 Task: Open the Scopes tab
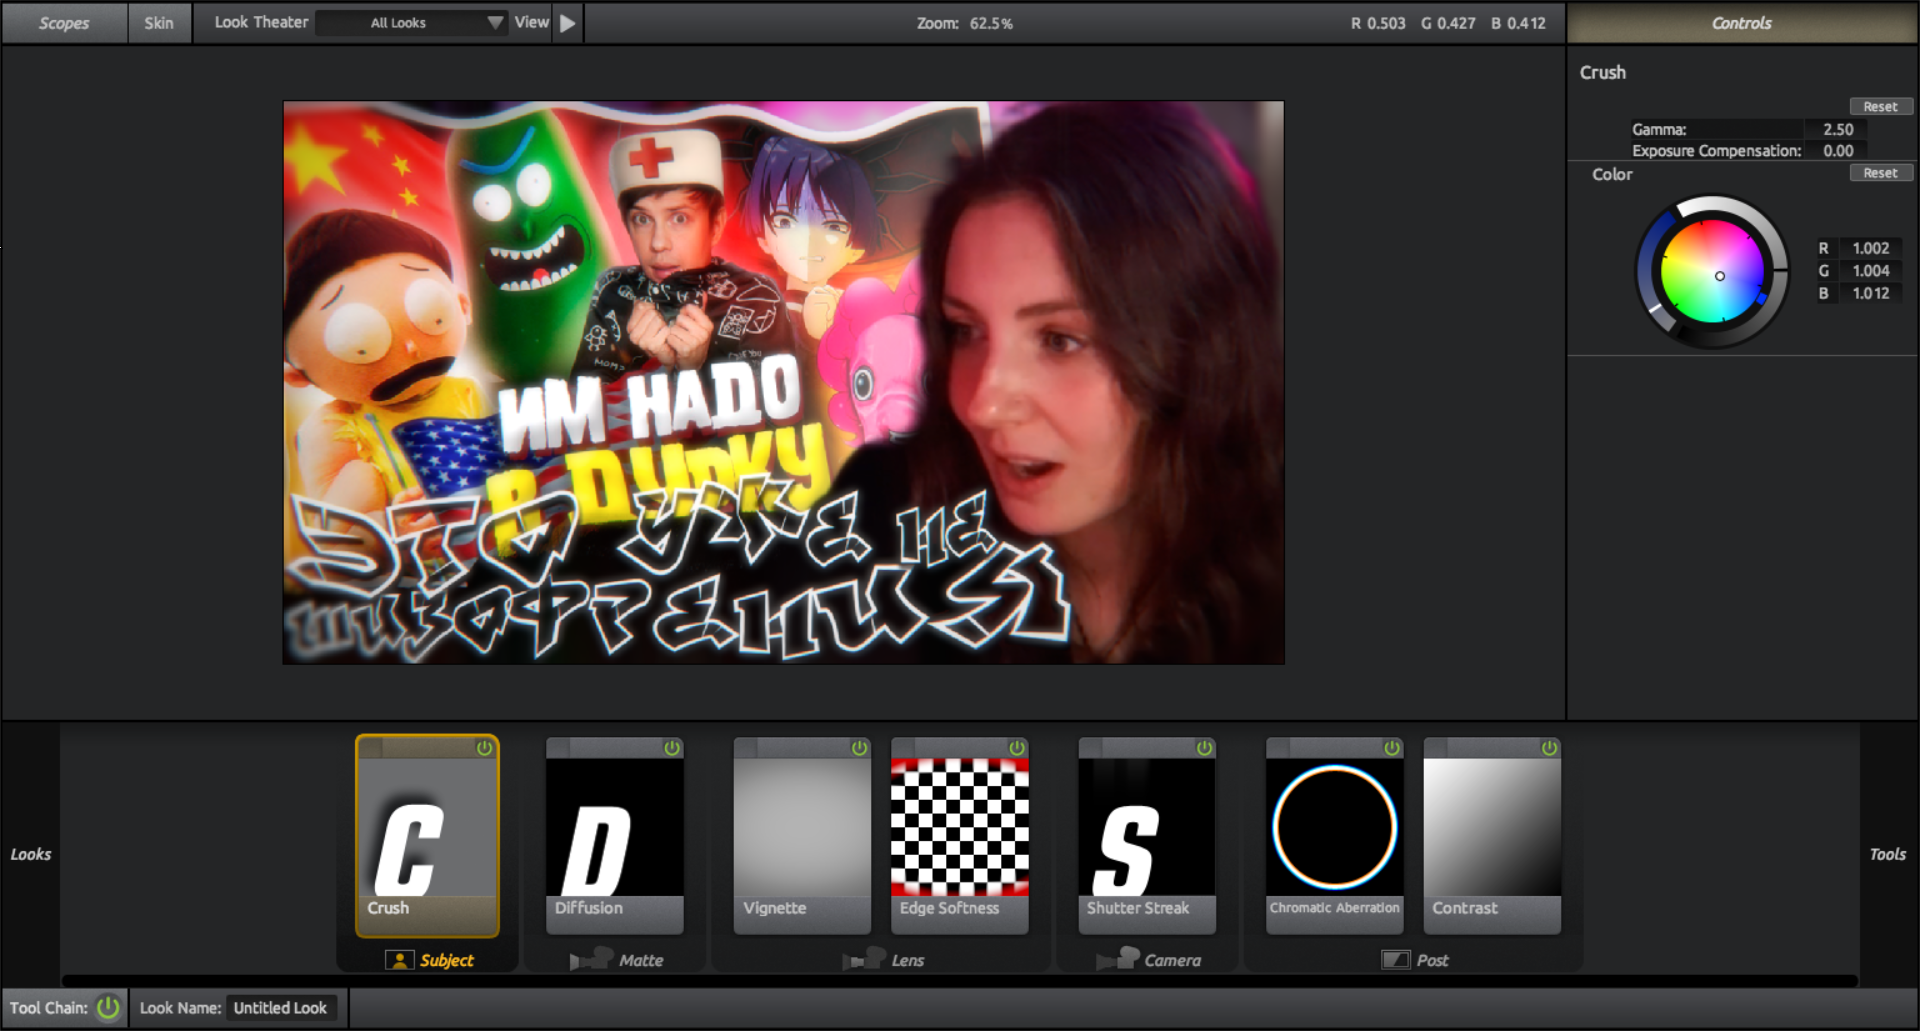(x=64, y=23)
